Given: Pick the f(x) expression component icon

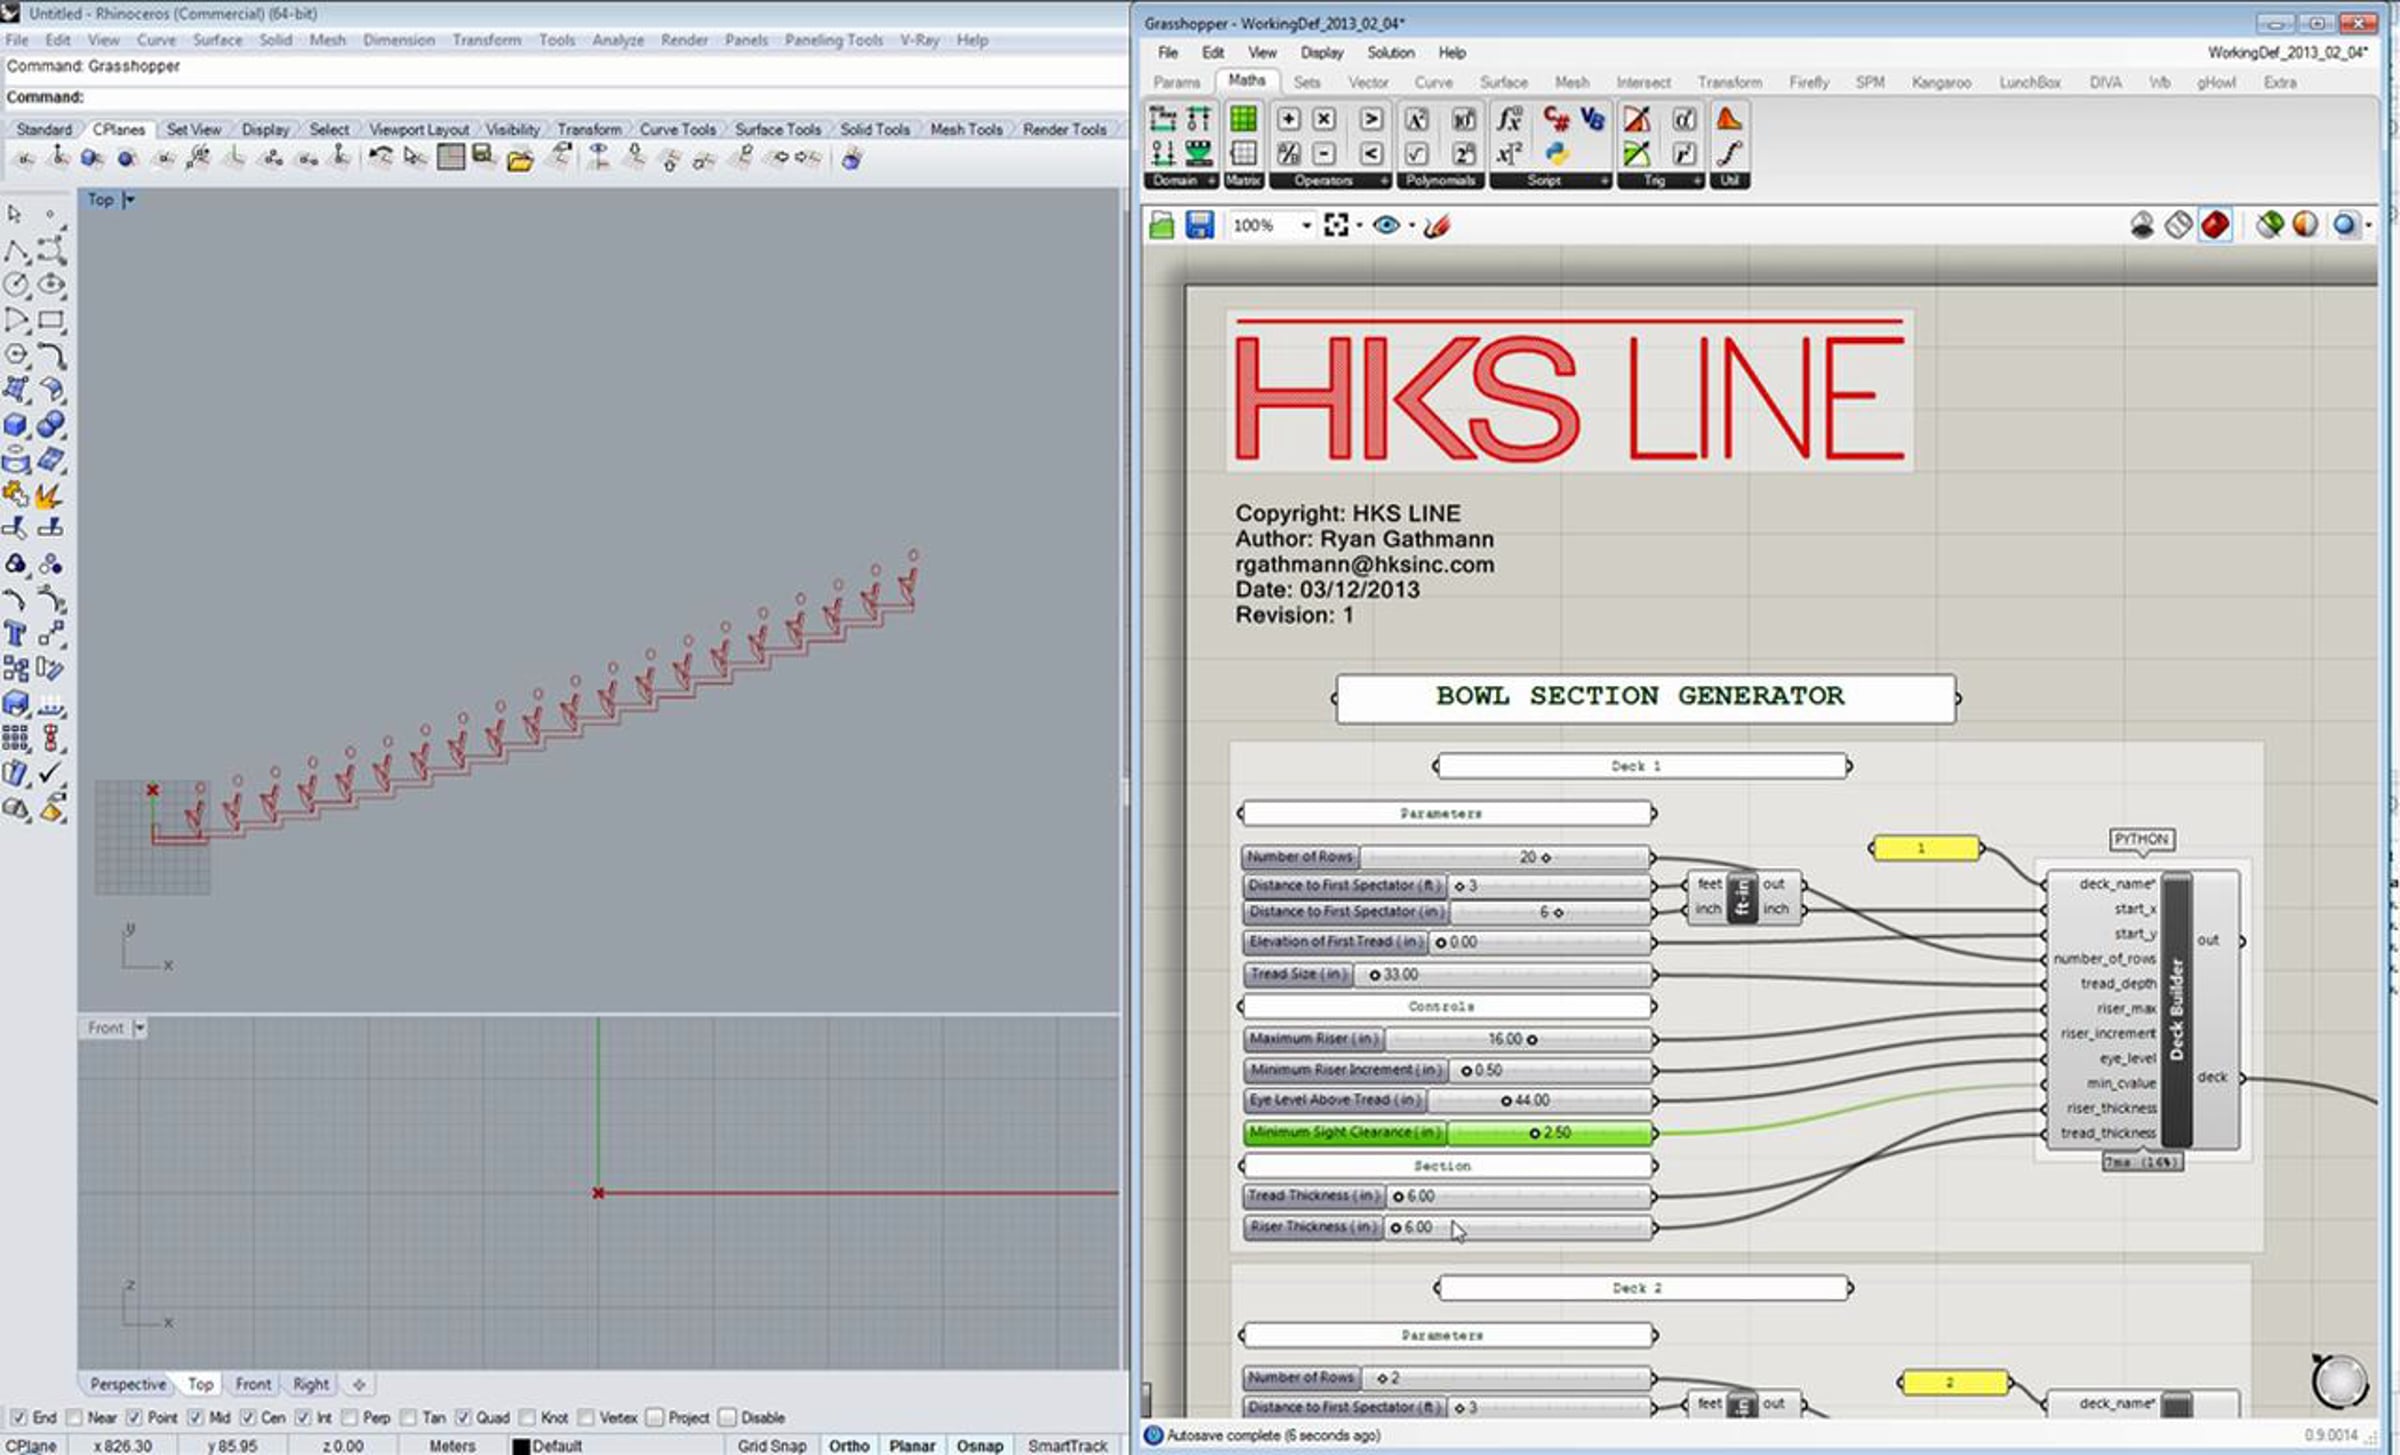Looking at the screenshot, I should pyautogui.click(x=1509, y=120).
